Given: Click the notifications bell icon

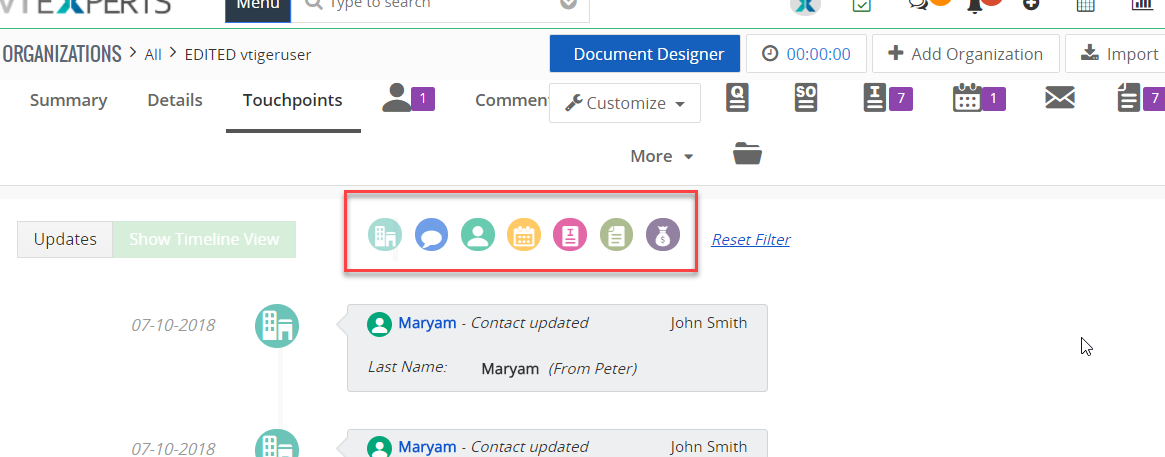Looking at the screenshot, I should point(975,5).
